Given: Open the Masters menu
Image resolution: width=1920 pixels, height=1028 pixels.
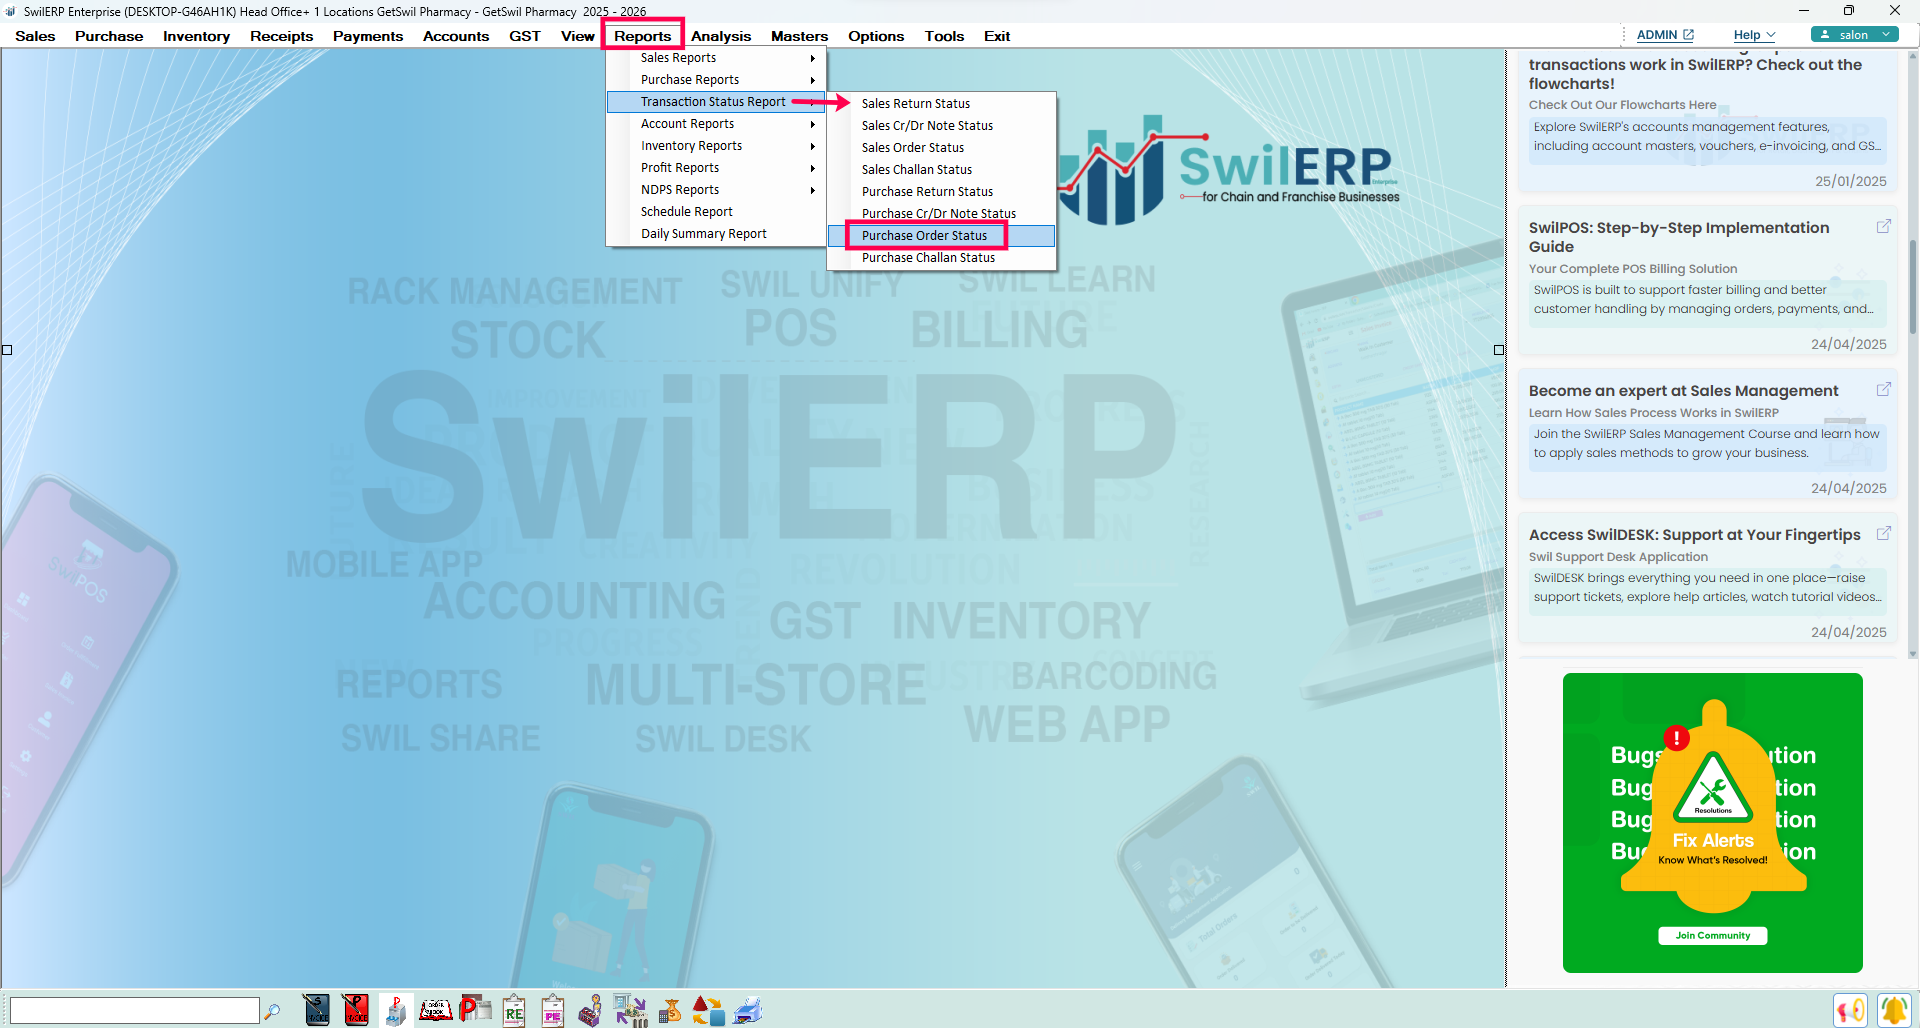Looking at the screenshot, I should pyautogui.click(x=799, y=36).
